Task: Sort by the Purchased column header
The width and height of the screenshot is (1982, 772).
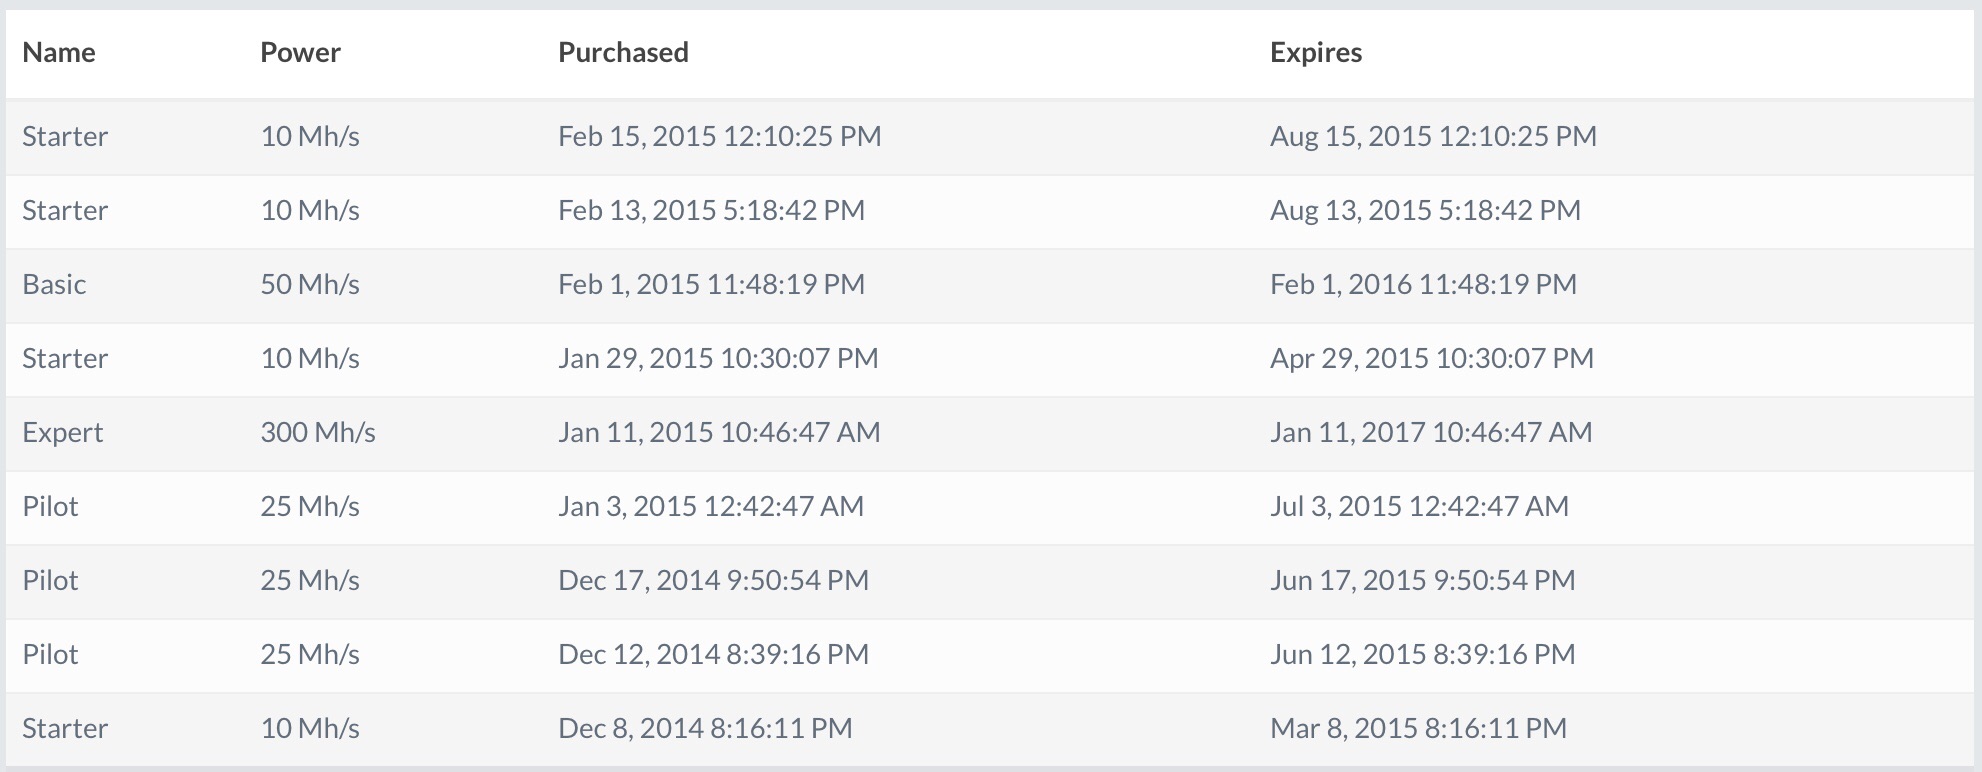Action: click(x=623, y=52)
